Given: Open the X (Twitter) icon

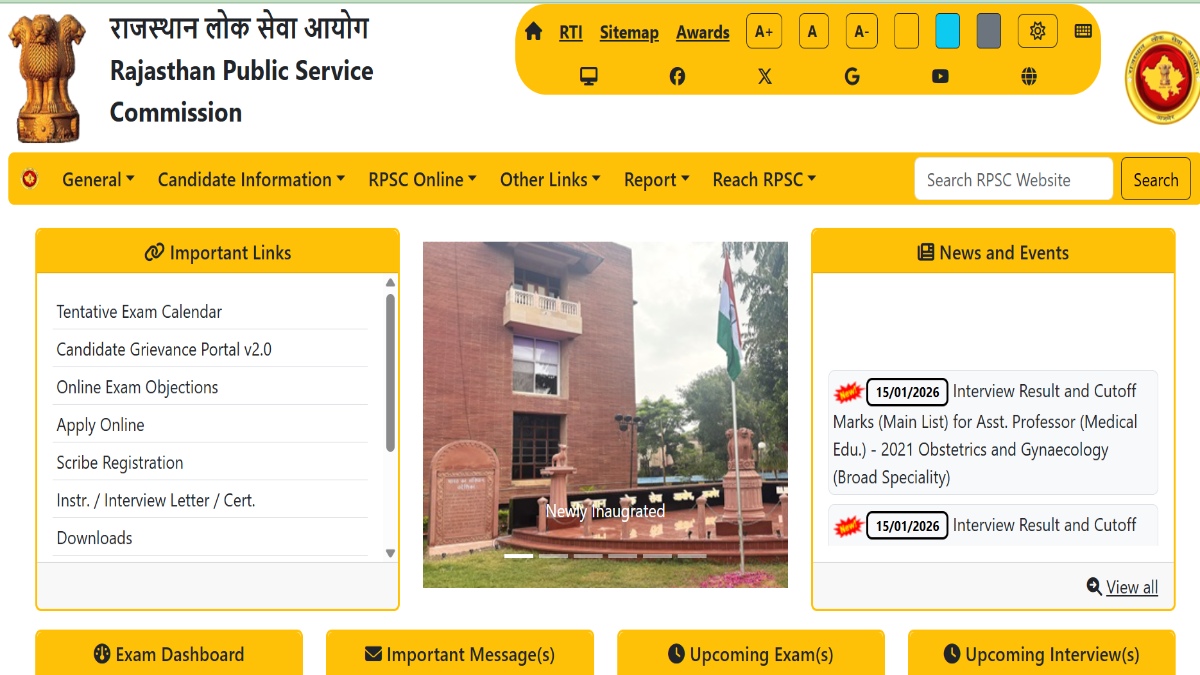Looking at the screenshot, I should pyautogui.click(x=765, y=76).
